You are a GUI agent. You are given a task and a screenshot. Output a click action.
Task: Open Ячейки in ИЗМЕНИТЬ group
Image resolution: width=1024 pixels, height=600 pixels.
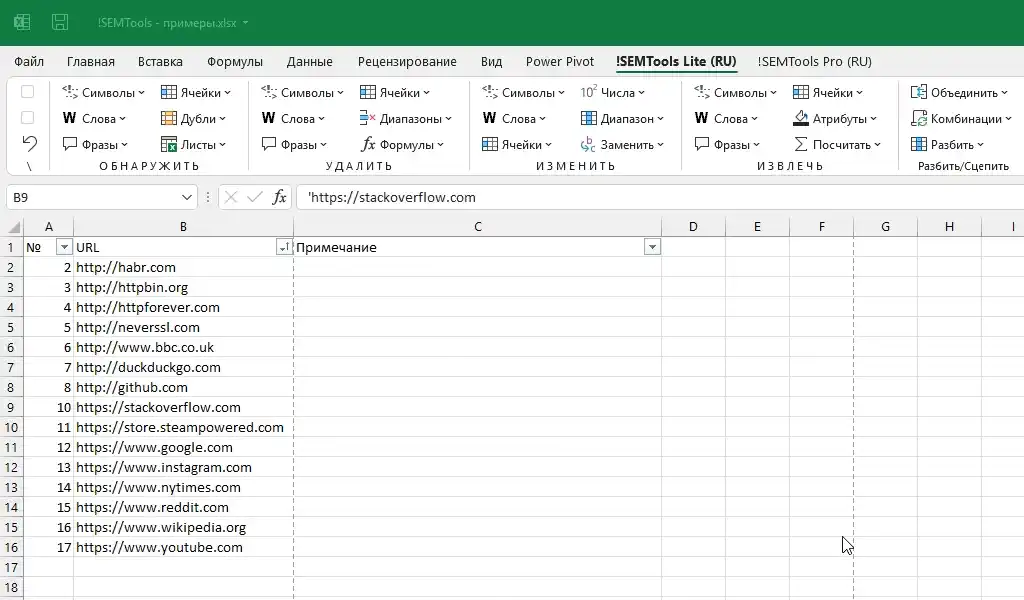pyautogui.click(x=517, y=145)
